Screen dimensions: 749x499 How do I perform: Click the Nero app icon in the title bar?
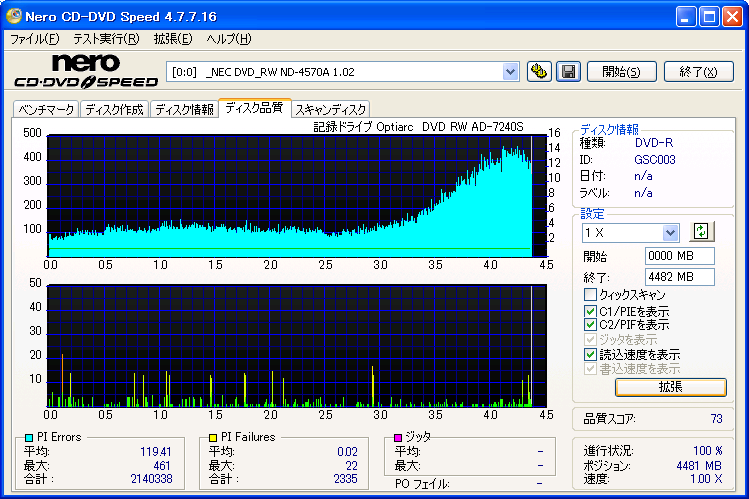14,16
